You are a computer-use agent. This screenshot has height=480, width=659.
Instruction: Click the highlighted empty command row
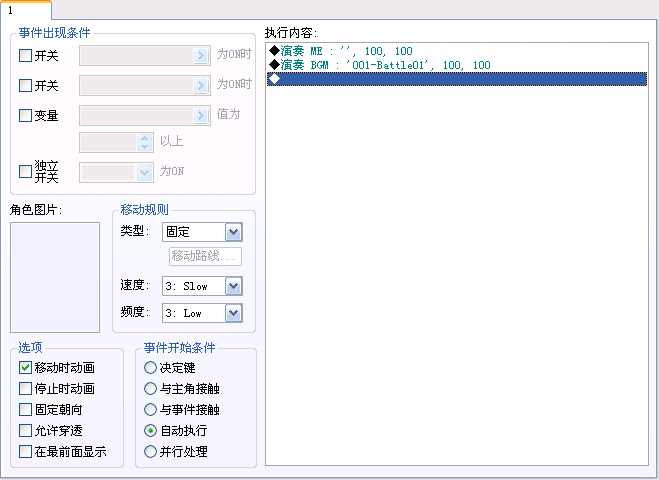(457, 79)
